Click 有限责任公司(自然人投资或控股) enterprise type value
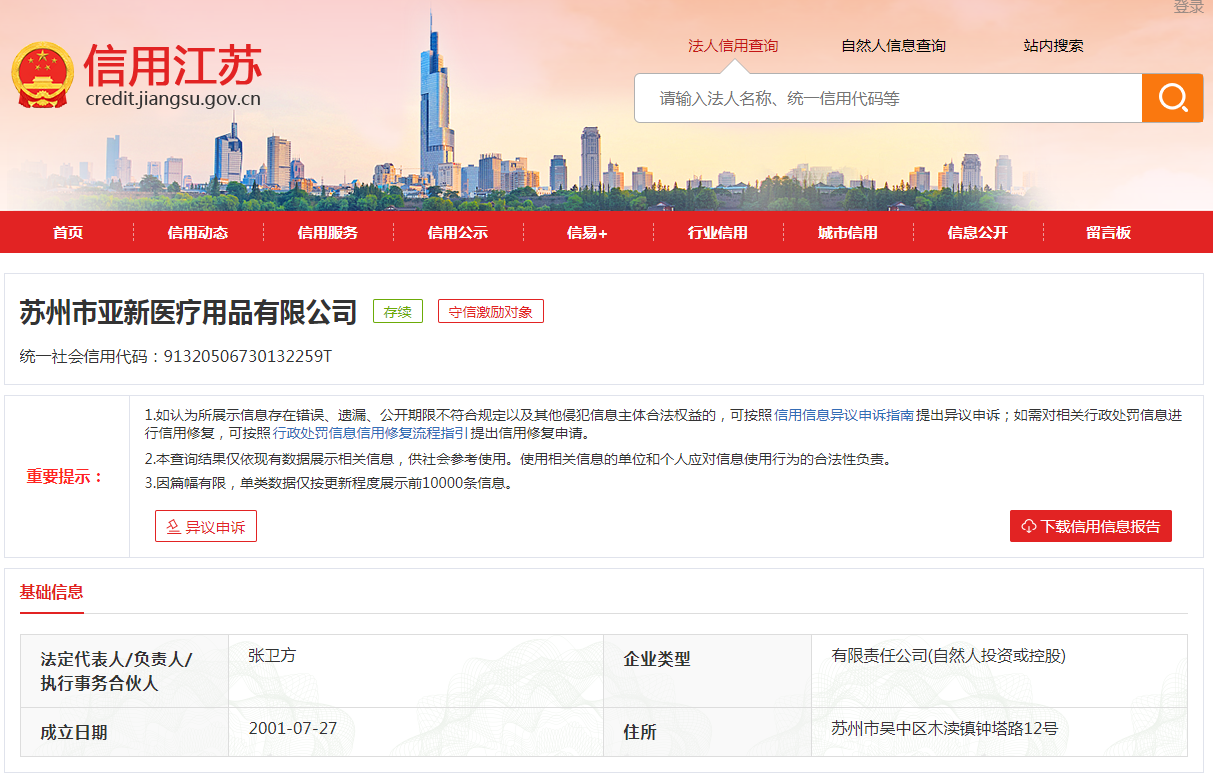Screen dimensions: 1213x779 pos(949,656)
